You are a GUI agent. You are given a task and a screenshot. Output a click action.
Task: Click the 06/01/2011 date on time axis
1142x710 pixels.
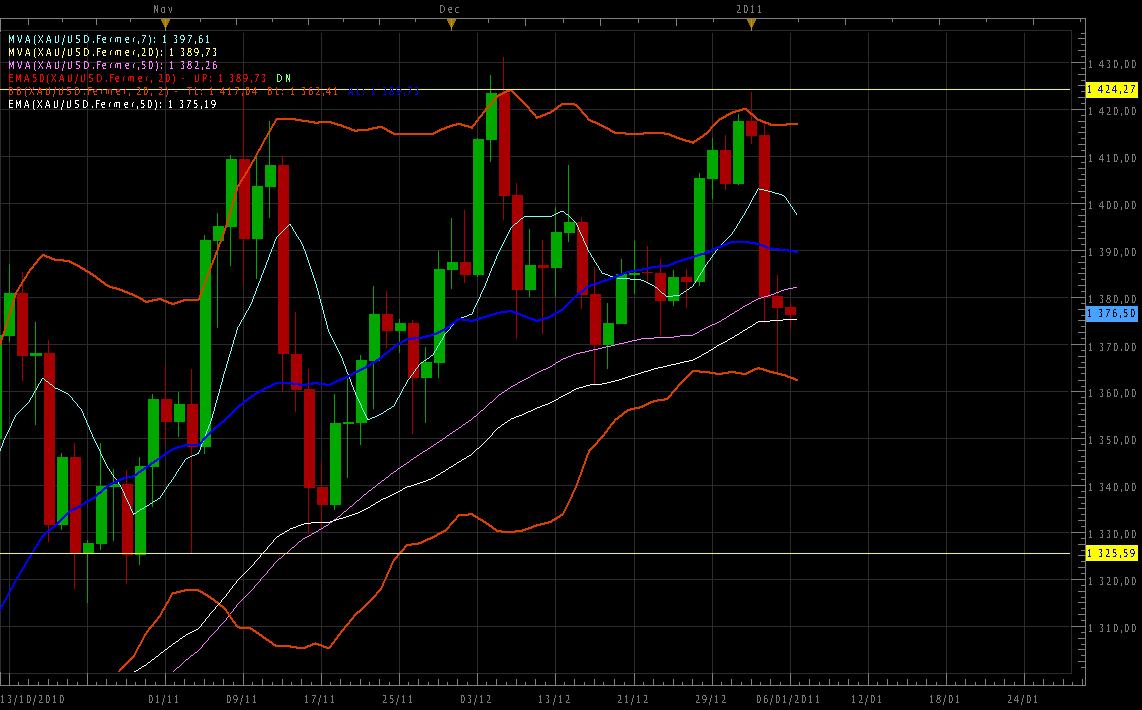click(x=790, y=699)
